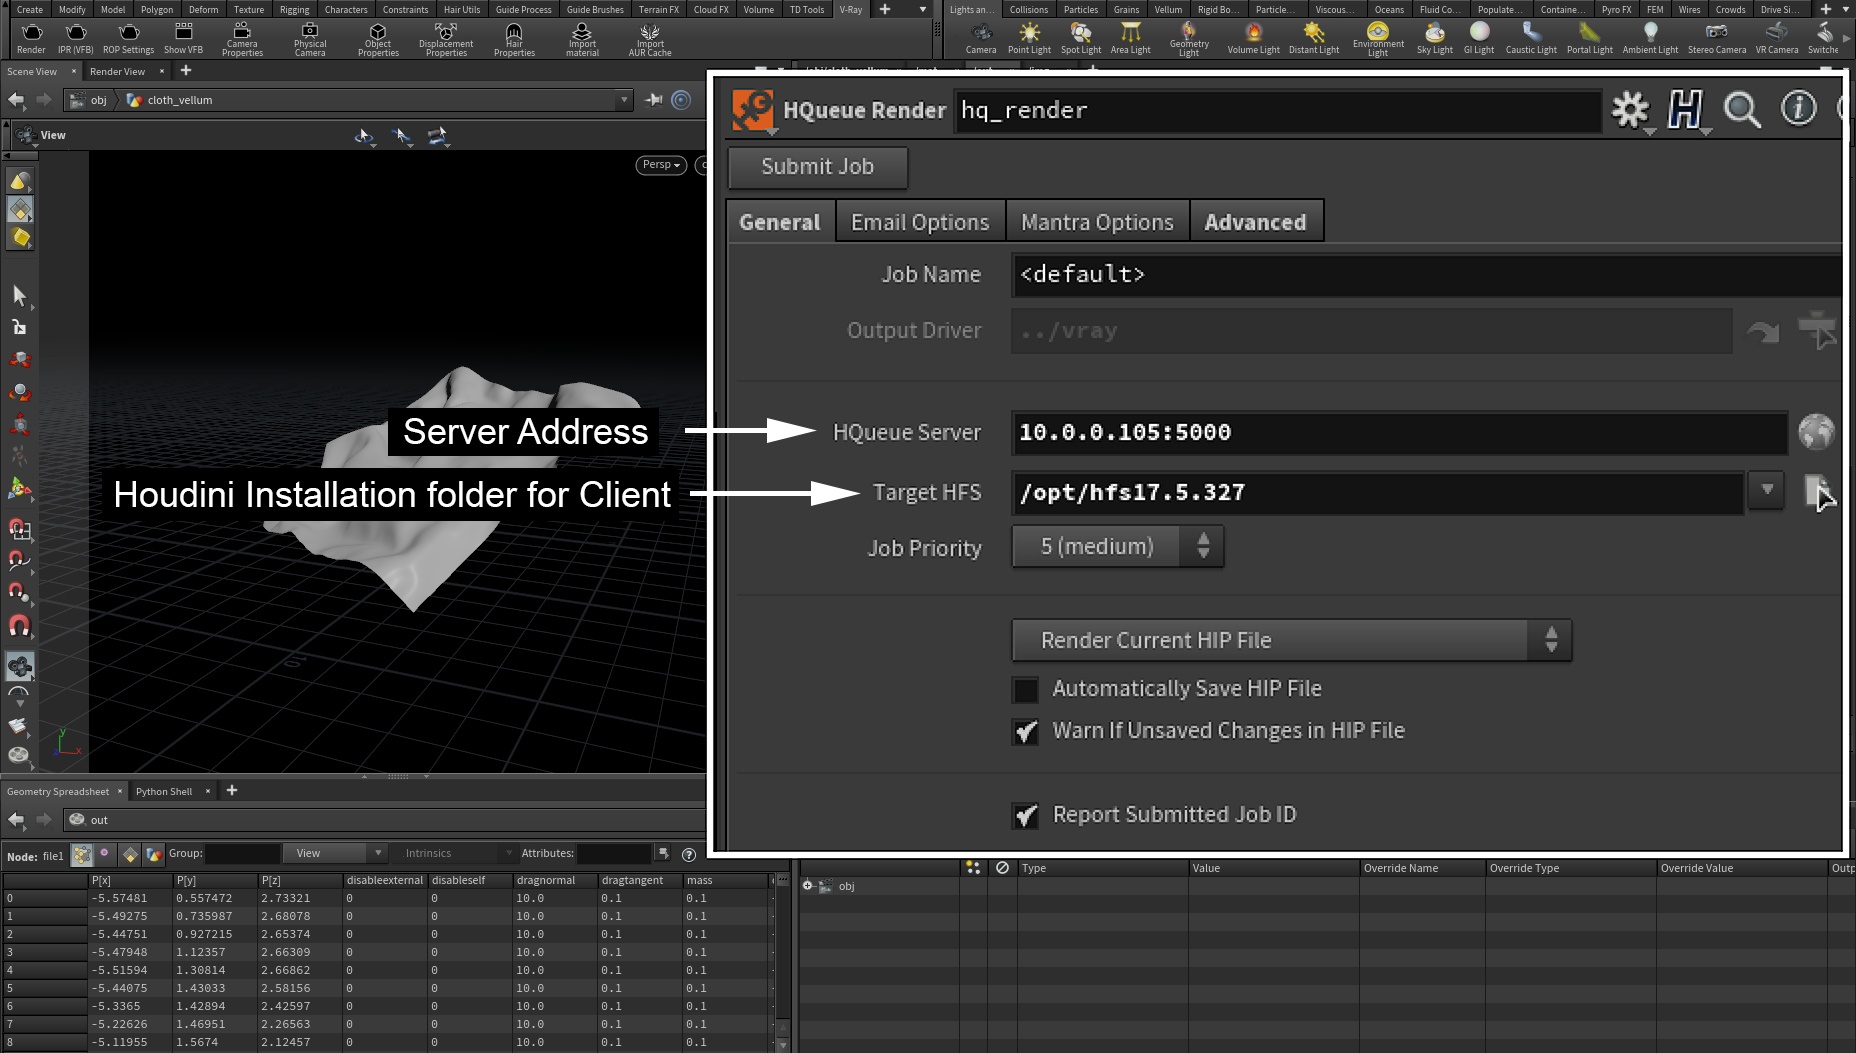Open Object Properties shelf tool
Image resolution: width=1856 pixels, height=1053 pixels.
[x=378, y=39]
